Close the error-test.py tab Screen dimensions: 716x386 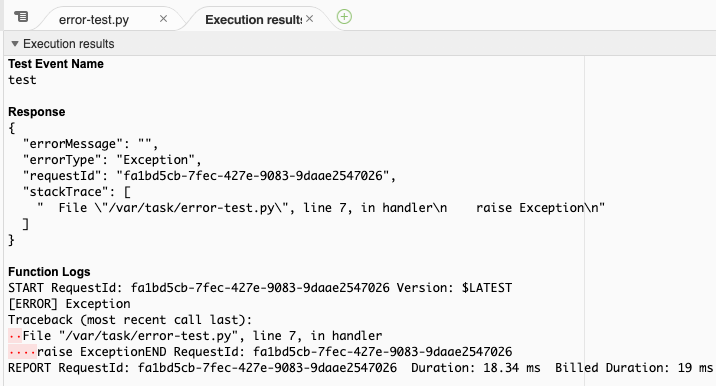coord(163,19)
